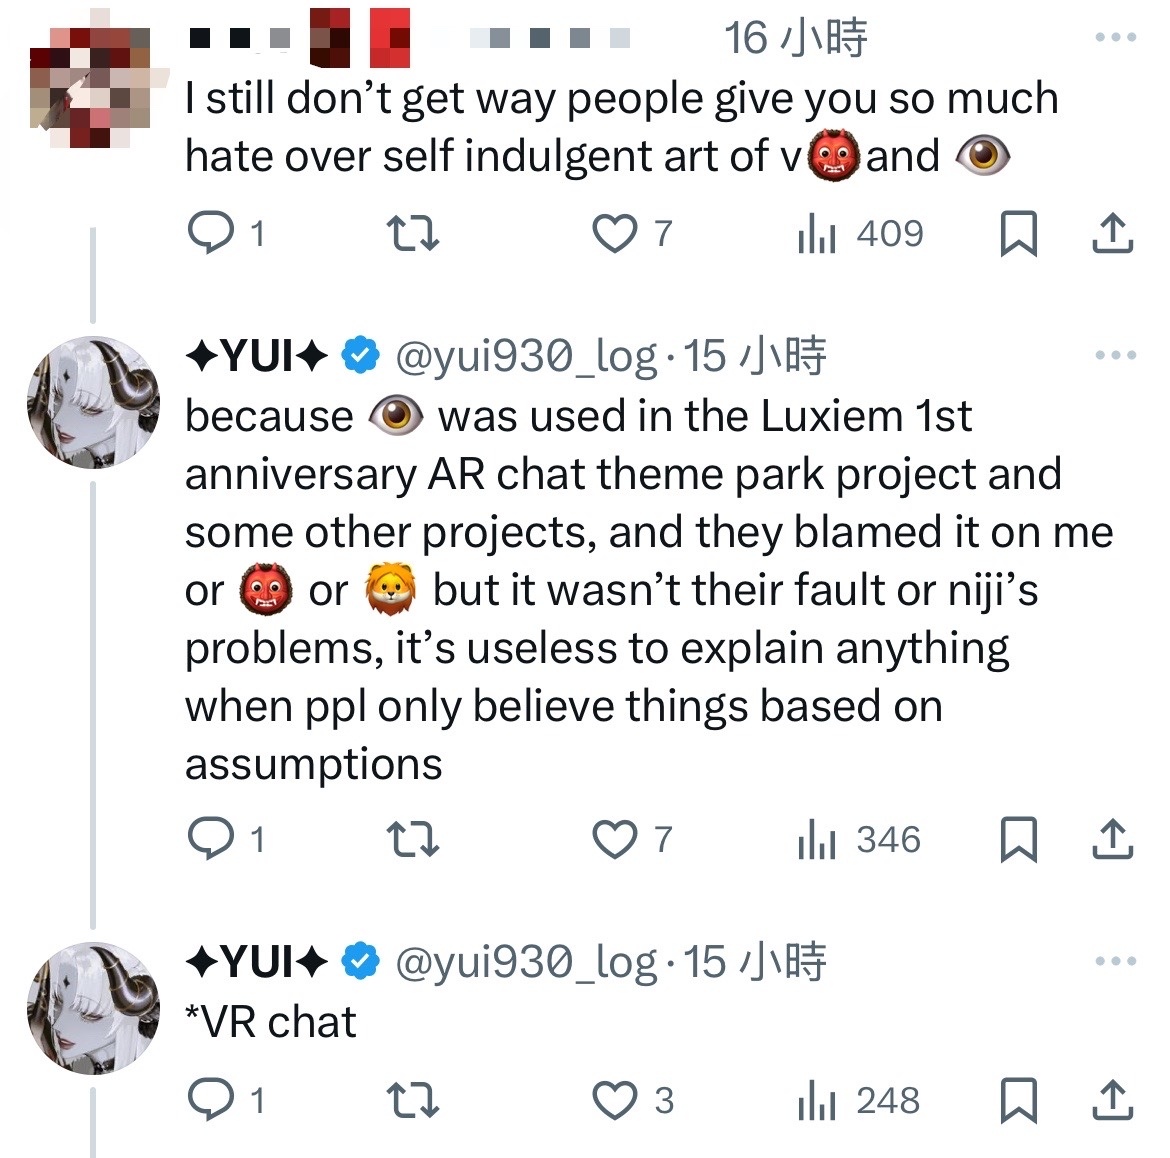The image size is (1170, 1158).
Task: Open @yui930_log handle on the Luxiem tweet
Action: 526,357
